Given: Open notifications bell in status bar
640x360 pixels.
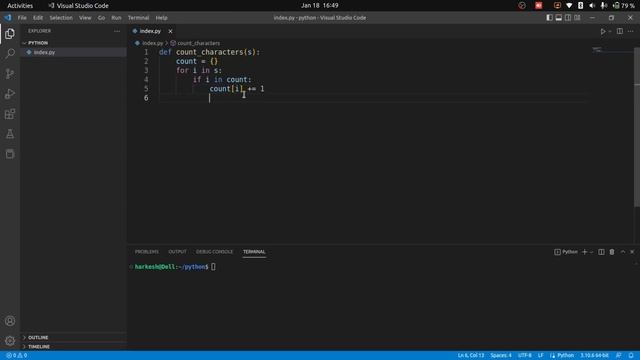Looking at the screenshot, I should pyautogui.click(x=631, y=356).
